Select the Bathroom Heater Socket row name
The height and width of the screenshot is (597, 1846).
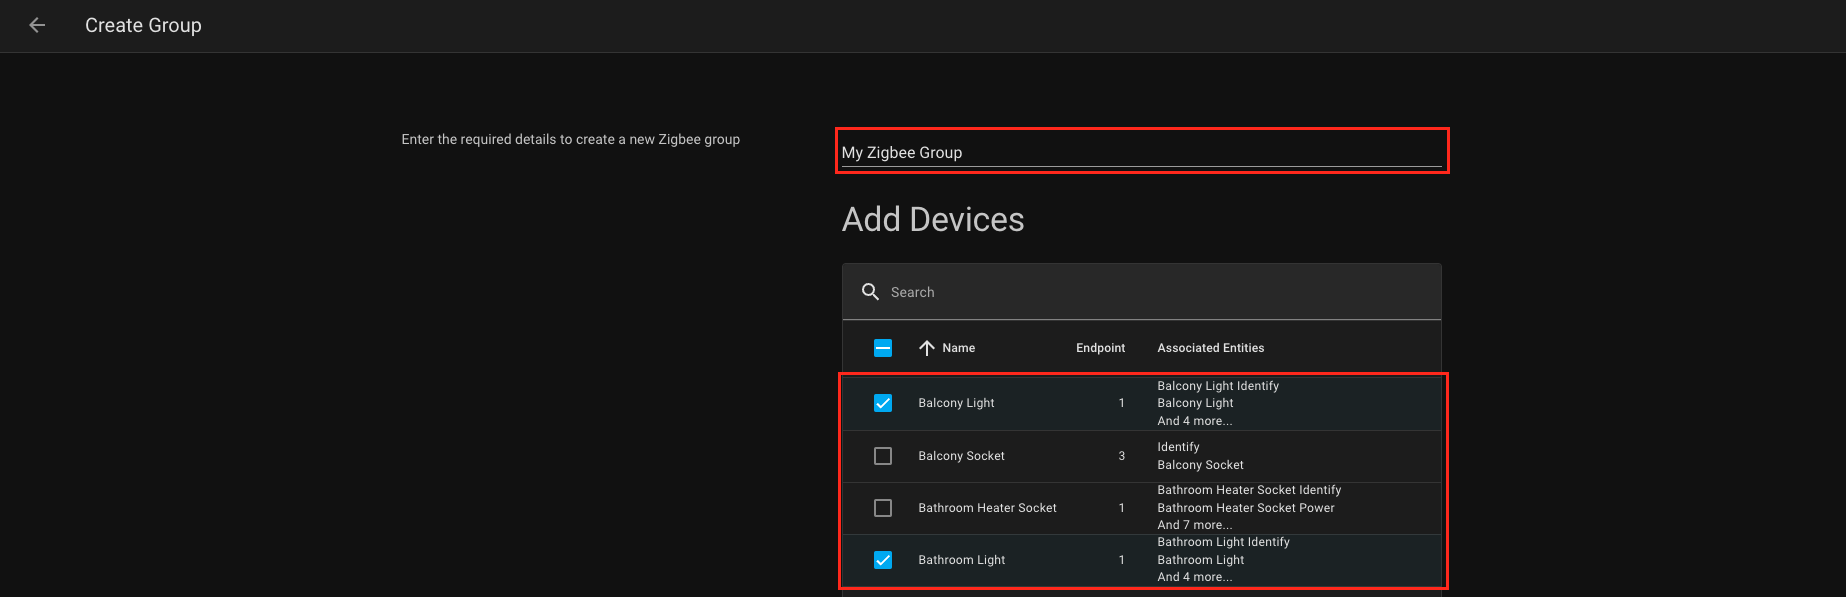[x=987, y=508]
